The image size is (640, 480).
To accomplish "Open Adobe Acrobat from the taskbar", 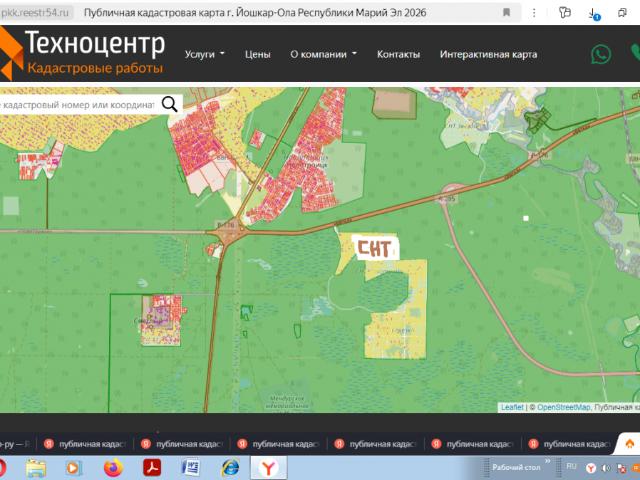I will click(x=152, y=468).
